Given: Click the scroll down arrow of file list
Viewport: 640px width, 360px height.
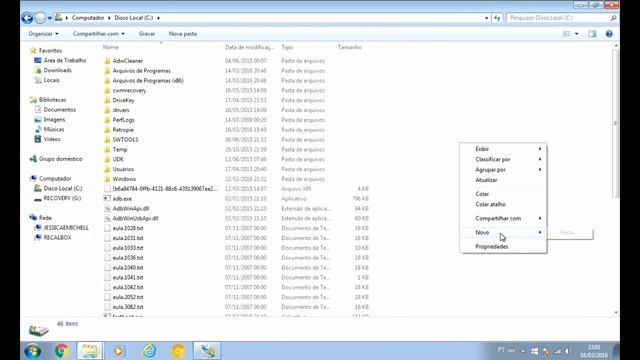Looking at the screenshot, I should (616, 313).
